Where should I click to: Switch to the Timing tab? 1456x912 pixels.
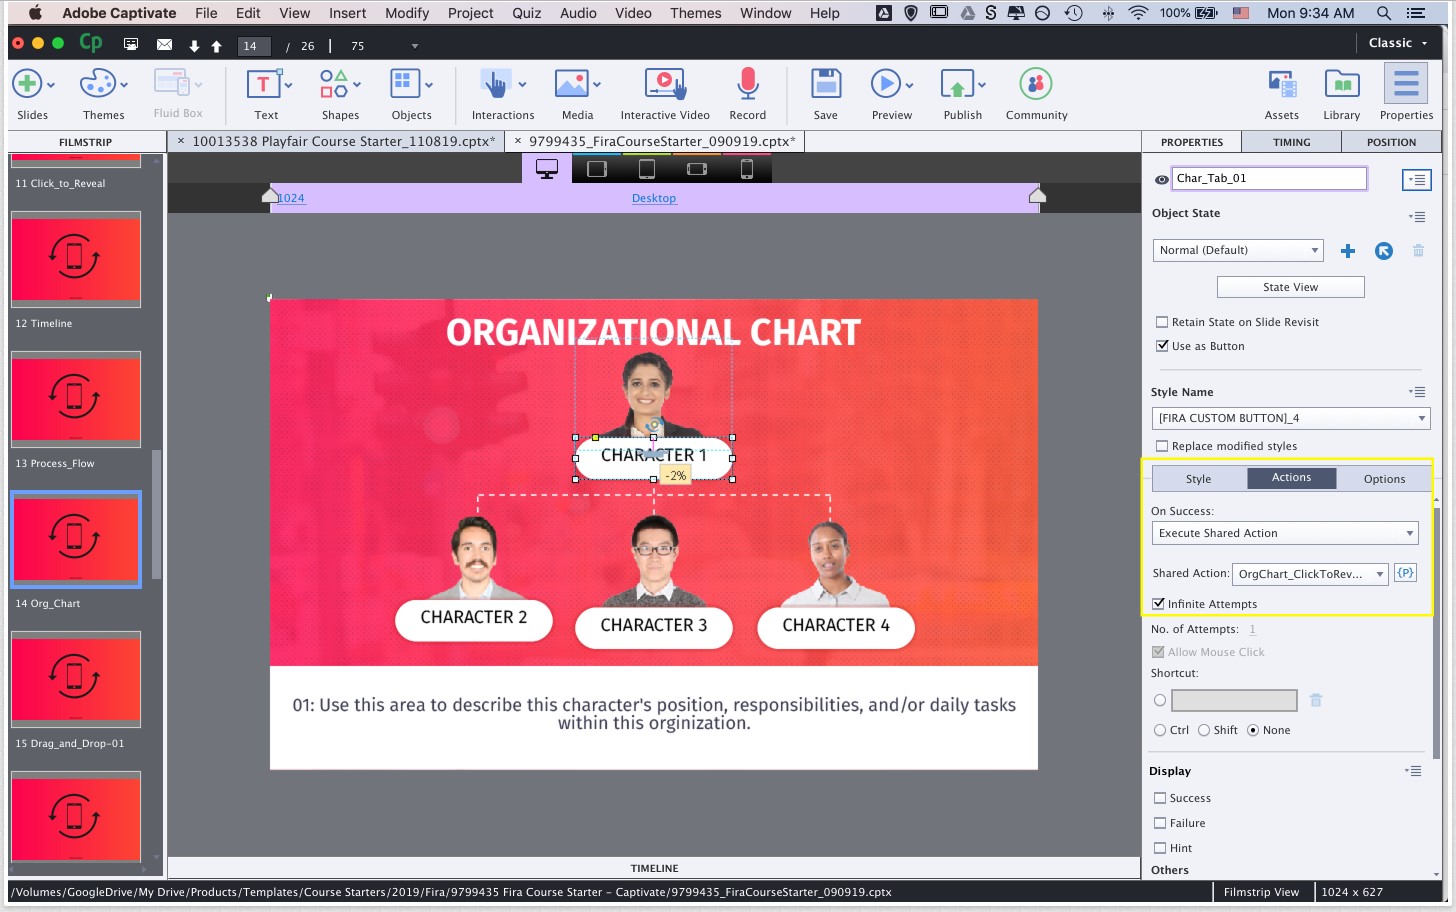[1291, 142]
